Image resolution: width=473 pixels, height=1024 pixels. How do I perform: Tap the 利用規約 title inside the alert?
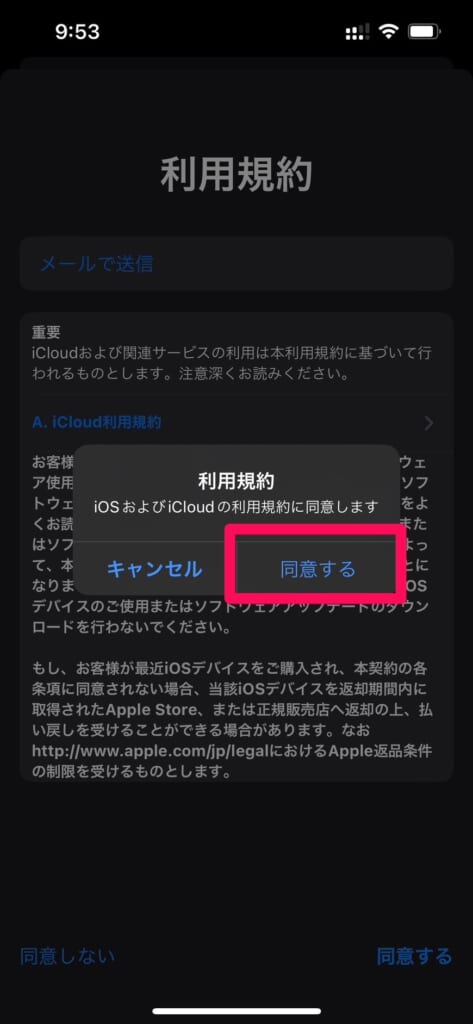tap(236, 481)
